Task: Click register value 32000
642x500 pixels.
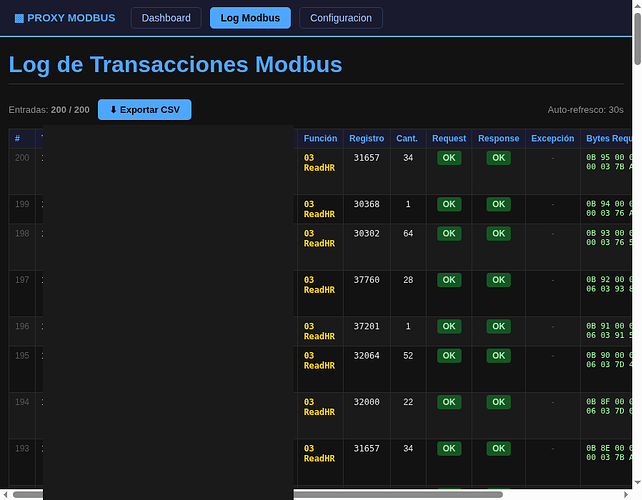Action: point(366,402)
